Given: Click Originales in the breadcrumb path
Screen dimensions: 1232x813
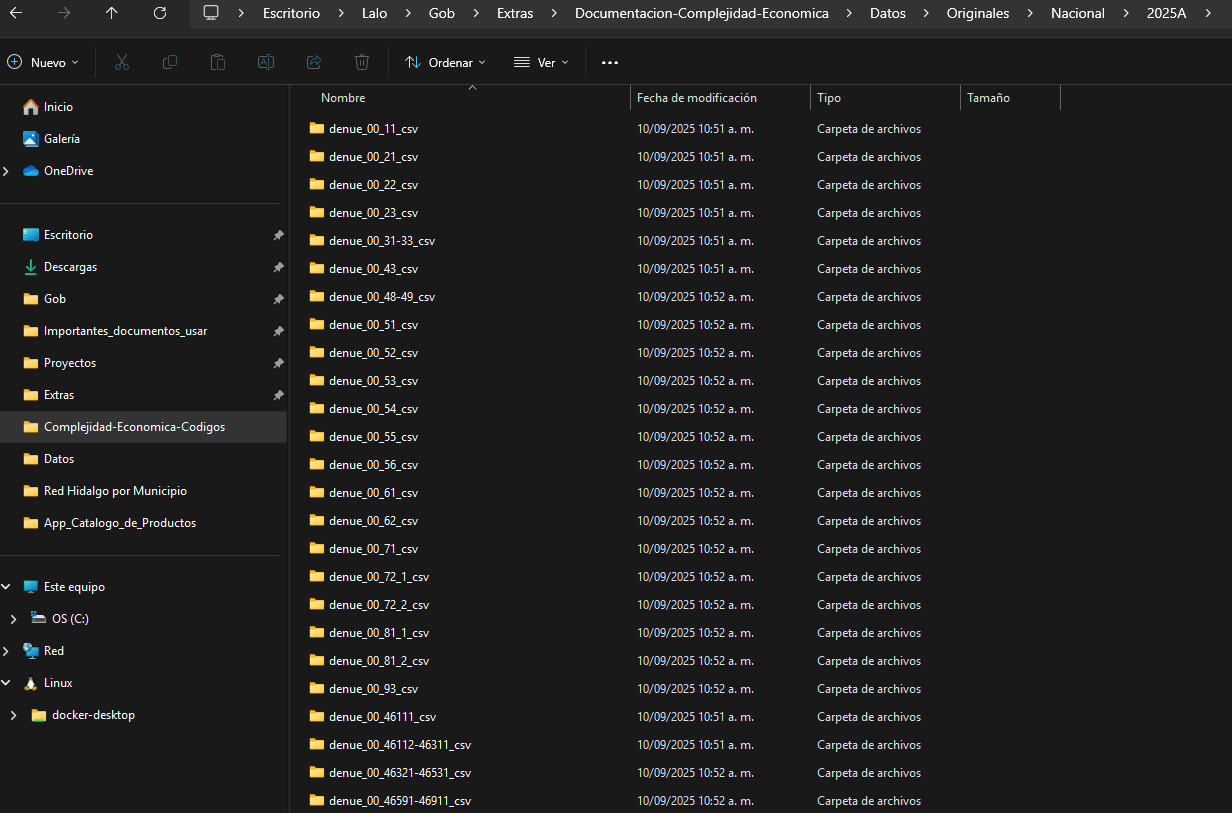Looking at the screenshot, I should [977, 13].
